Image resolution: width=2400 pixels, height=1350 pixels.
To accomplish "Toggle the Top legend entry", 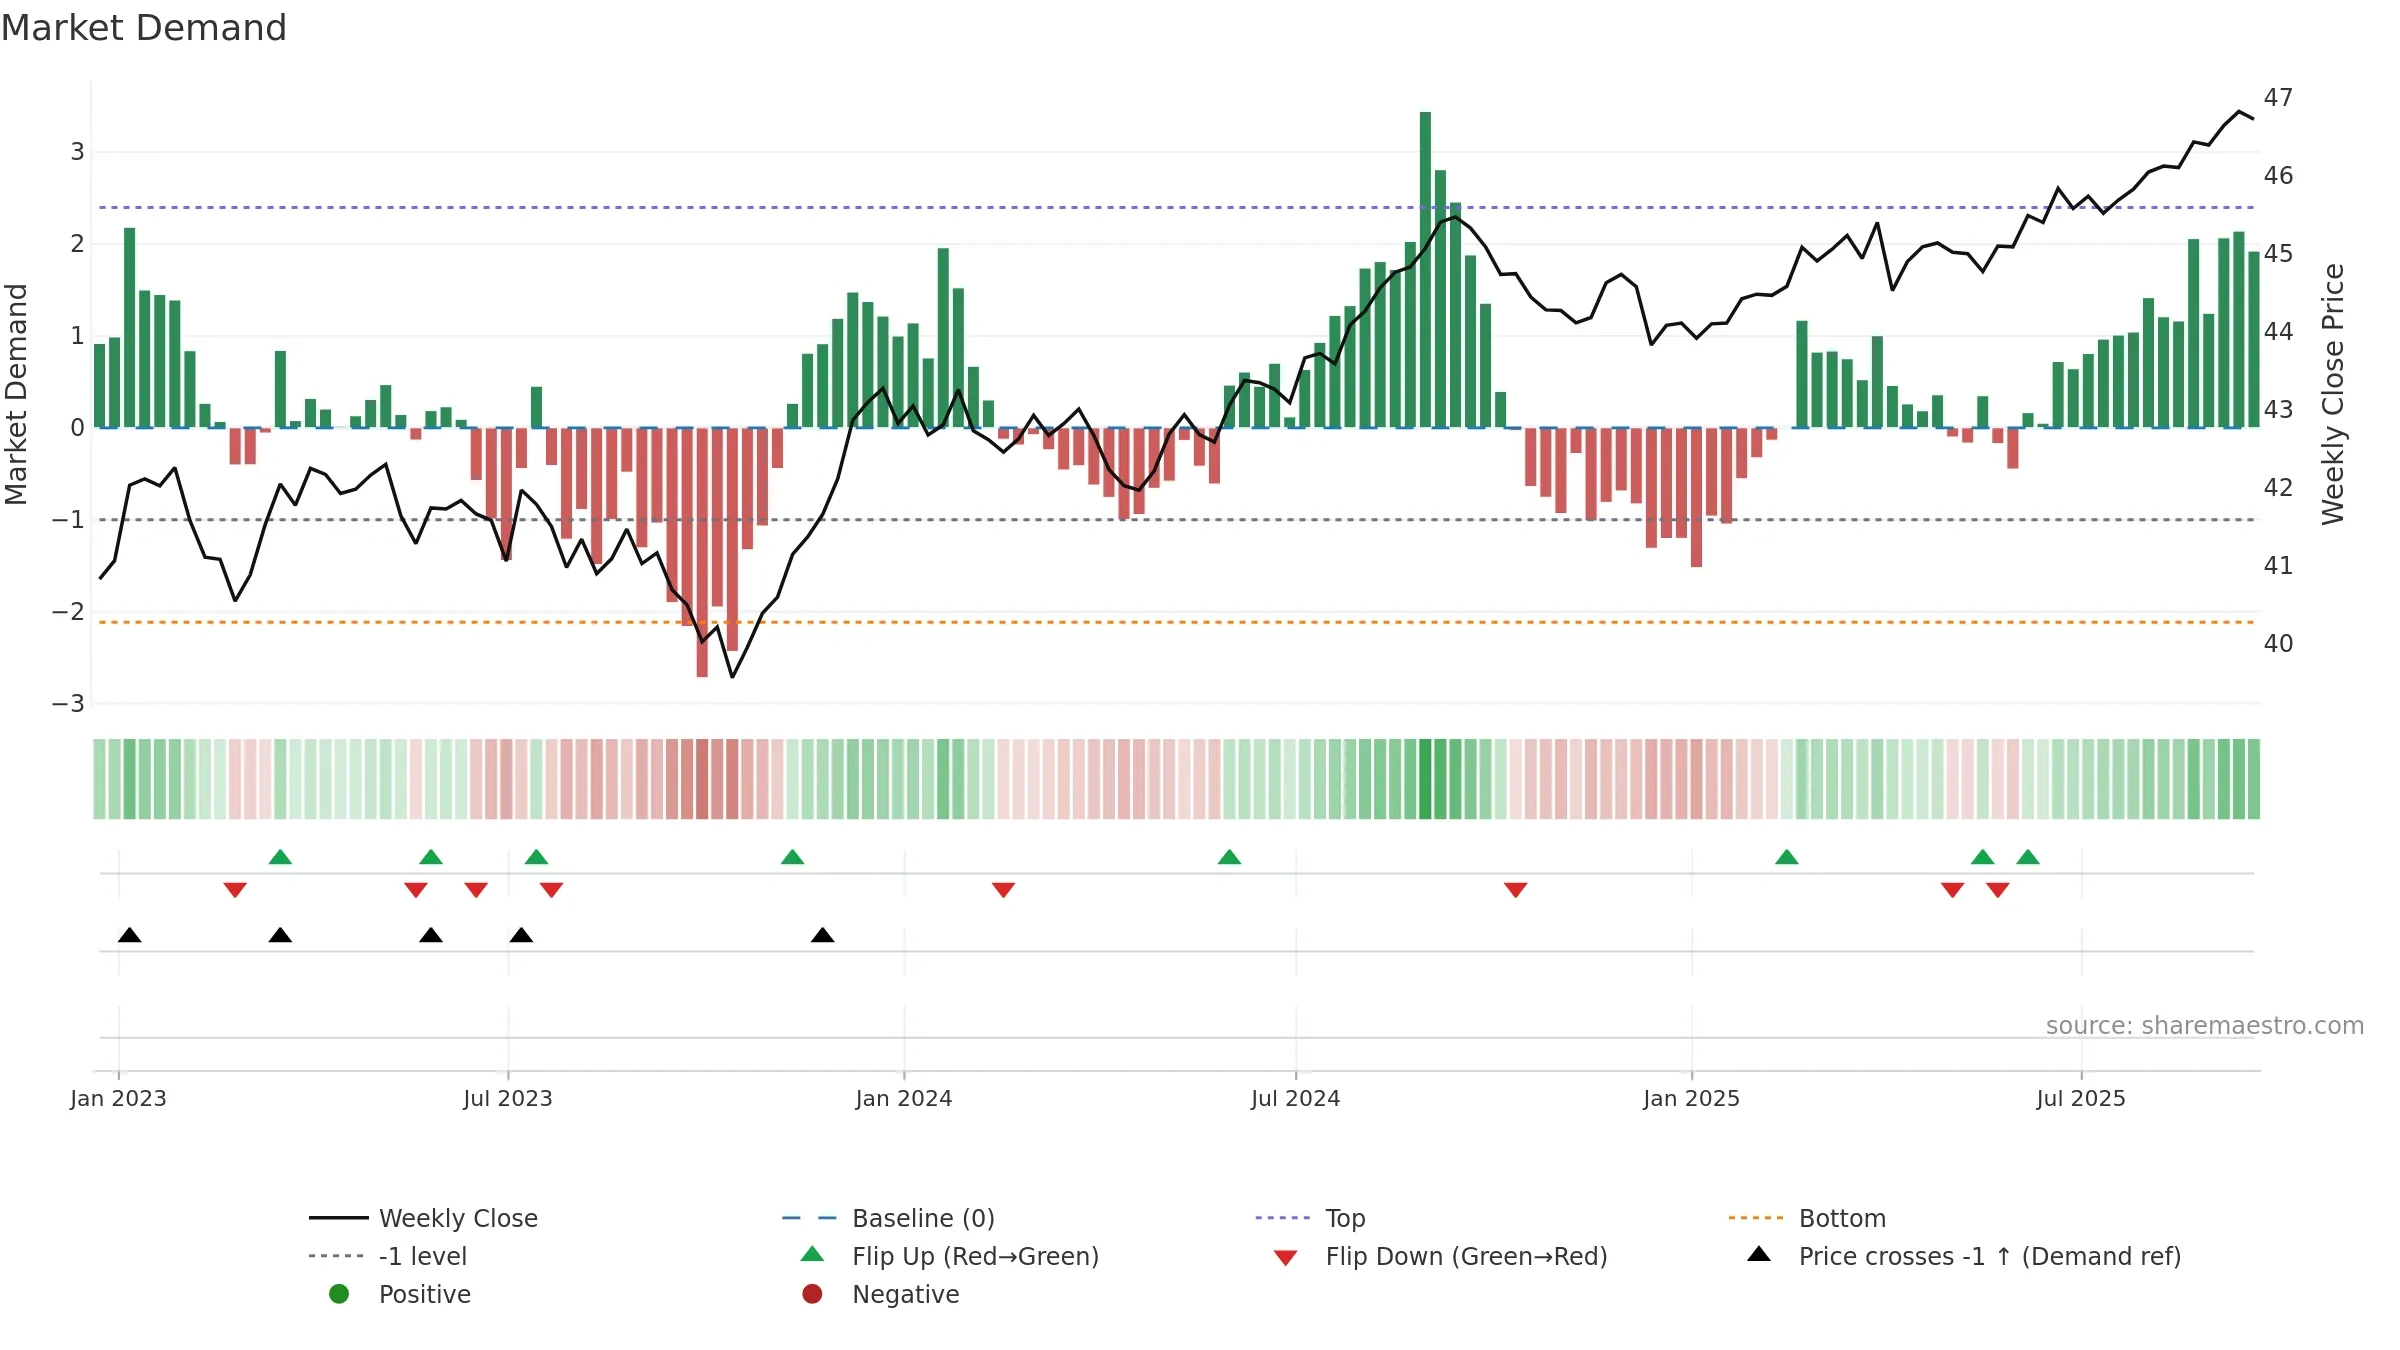I will pyautogui.click(x=1310, y=1218).
